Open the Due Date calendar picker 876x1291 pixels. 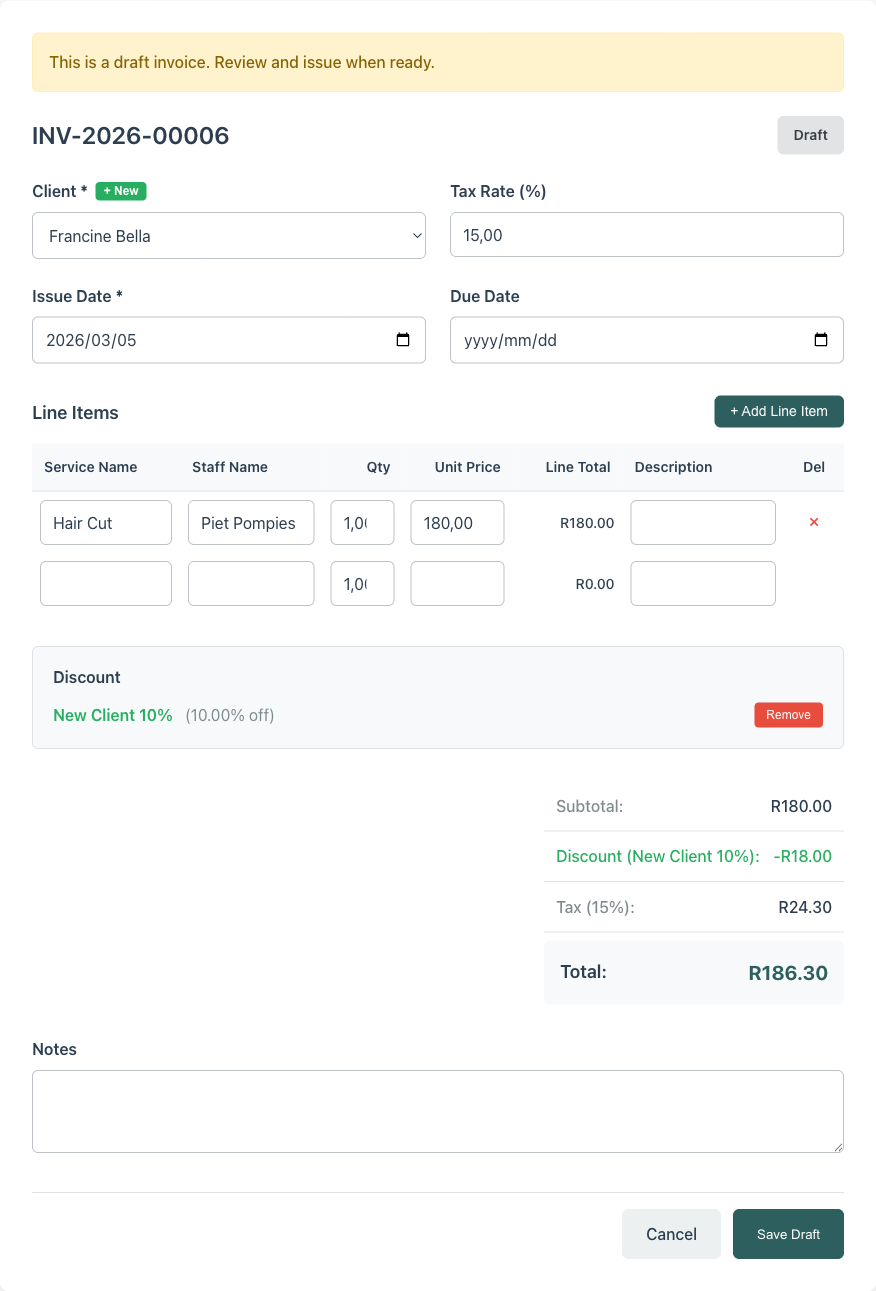(x=821, y=340)
